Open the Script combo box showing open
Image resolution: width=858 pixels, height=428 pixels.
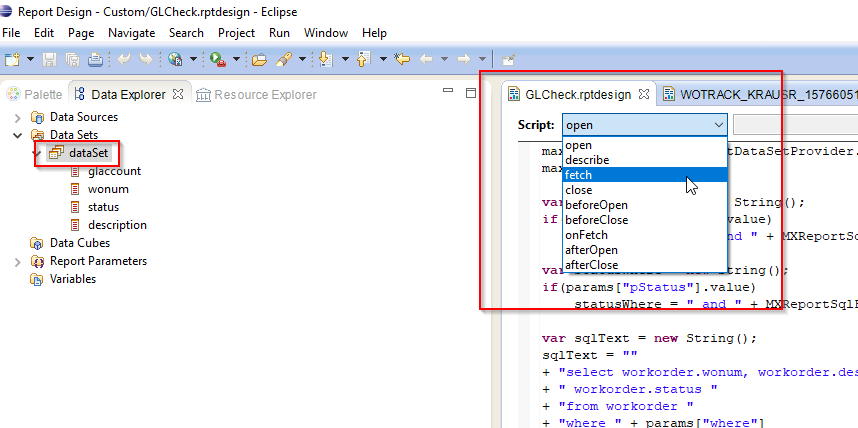tap(645, 125)
